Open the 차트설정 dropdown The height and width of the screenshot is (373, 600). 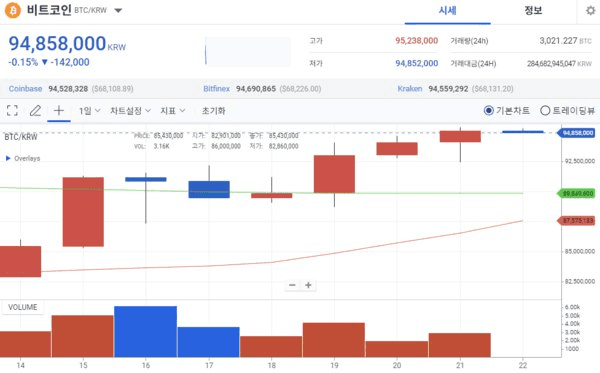[130, 111]
